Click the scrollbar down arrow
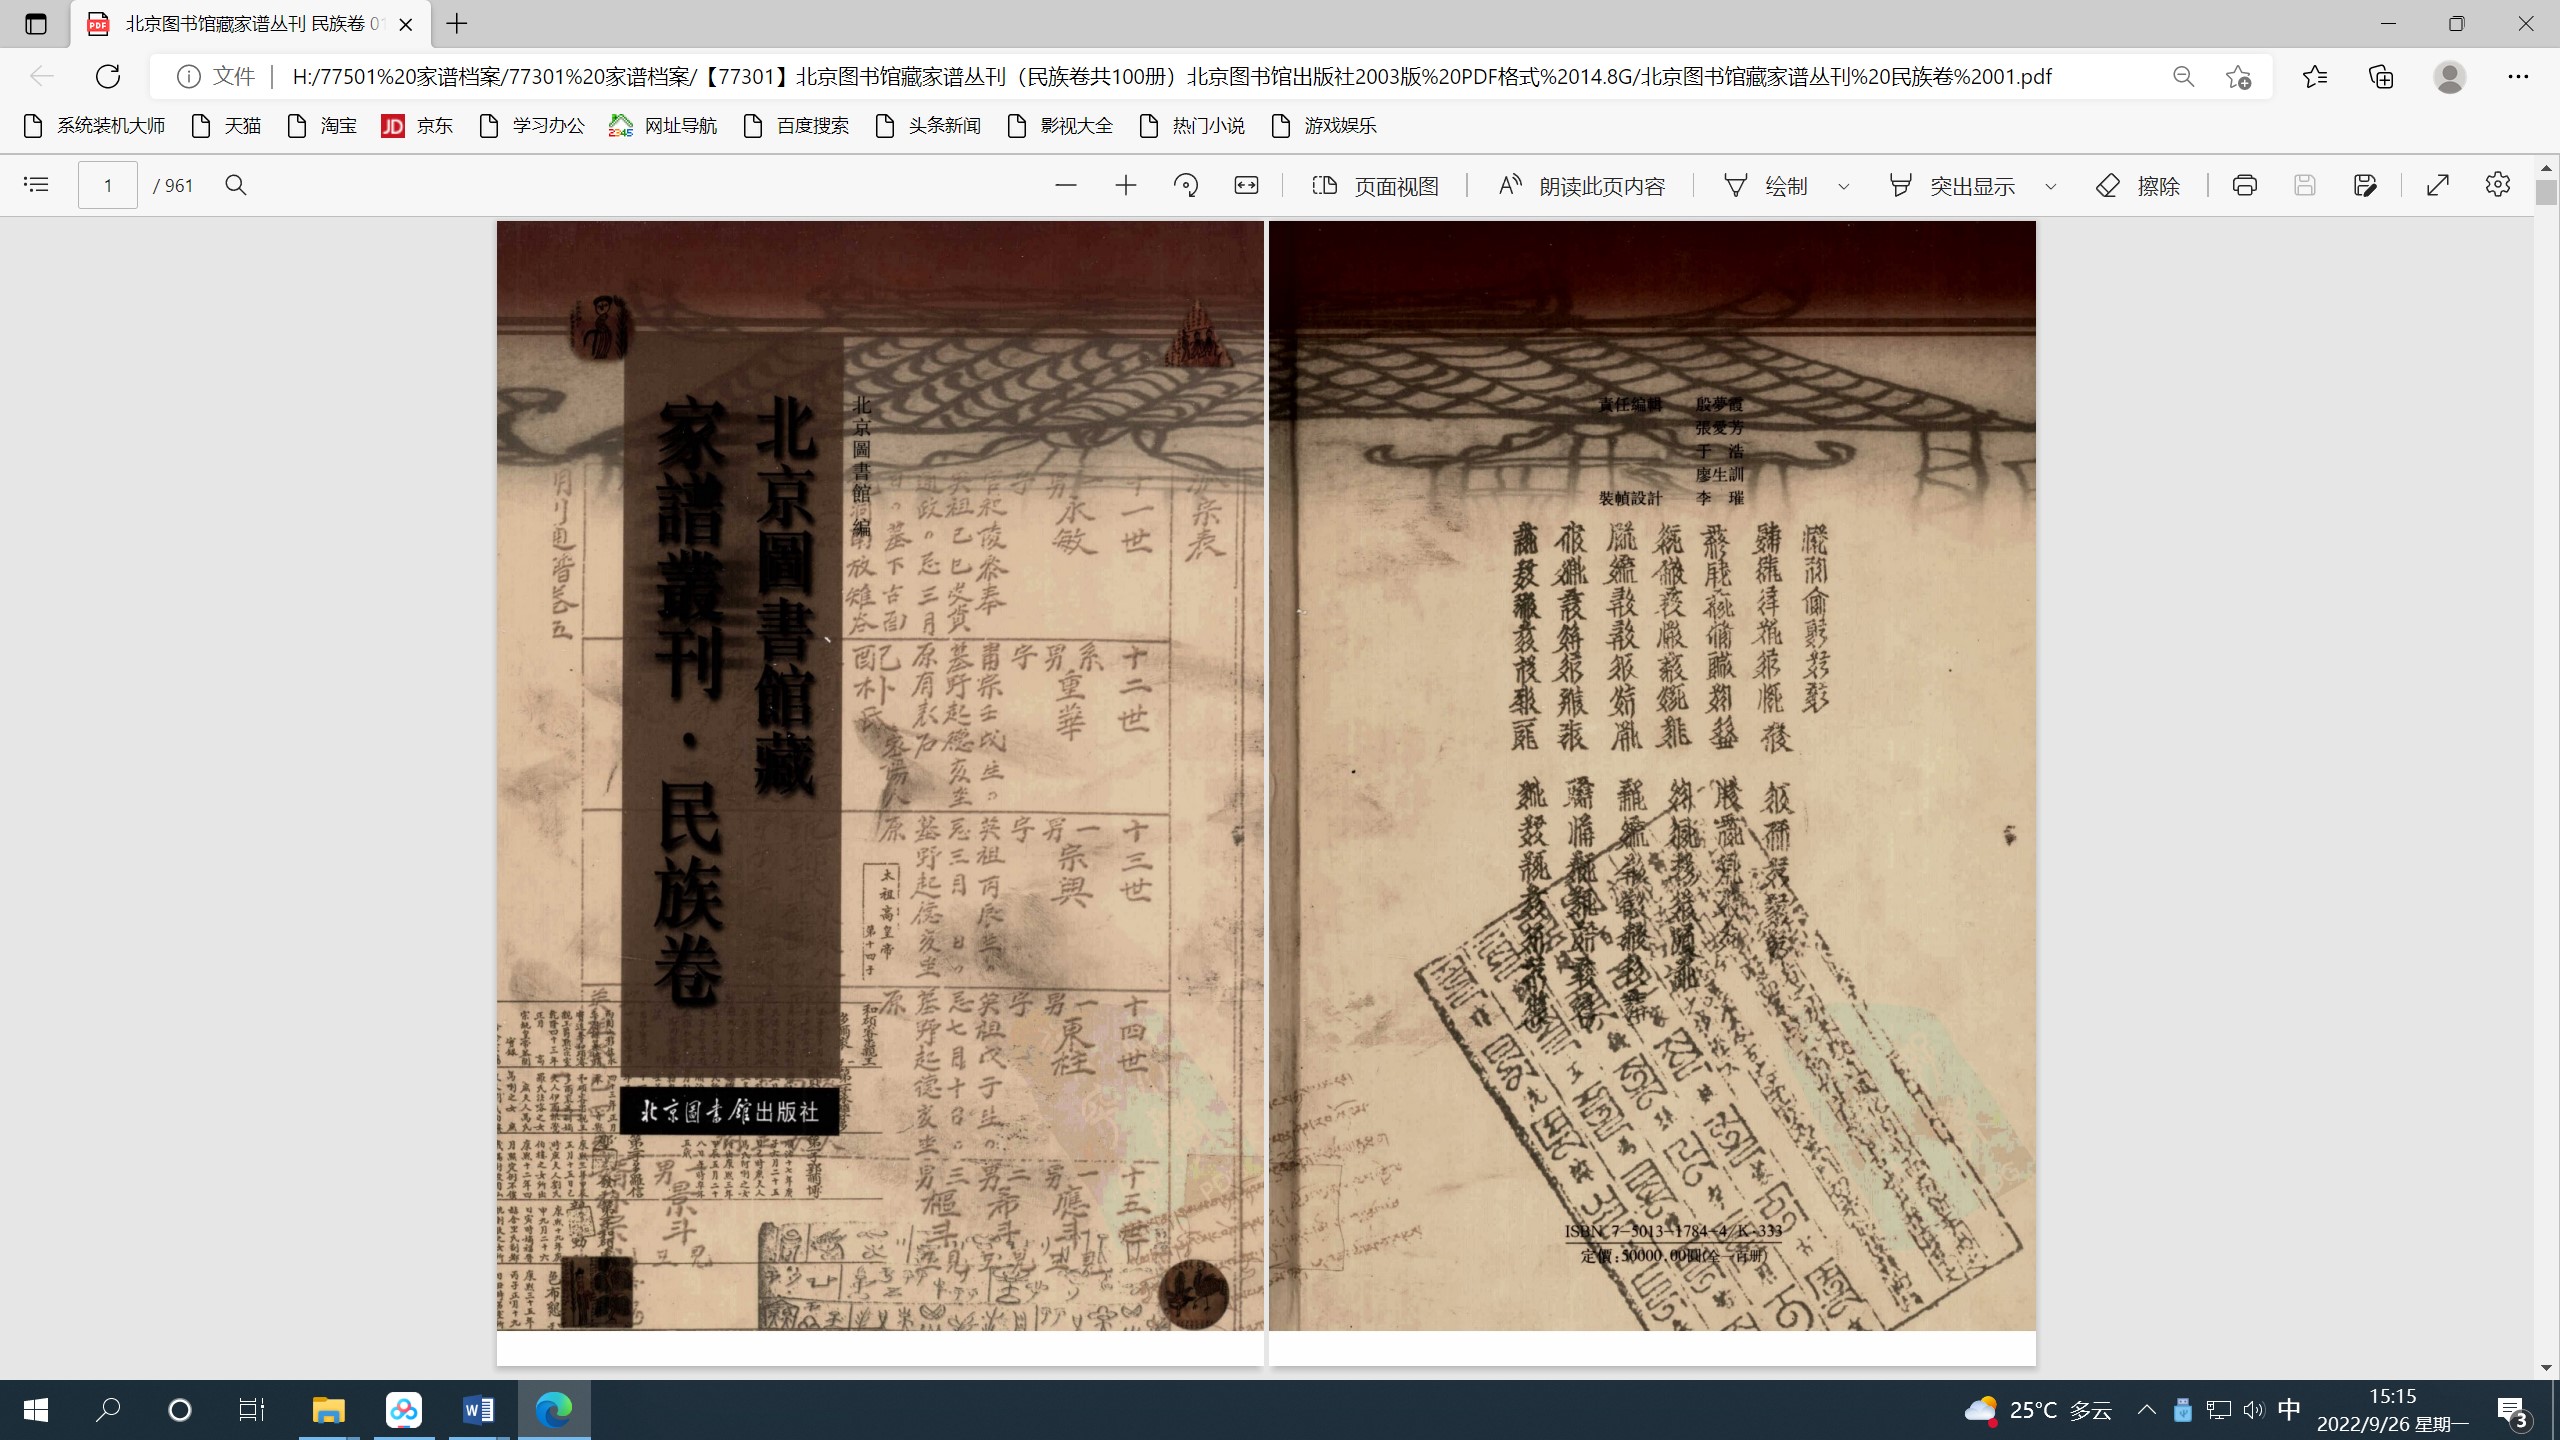This screenshot has width=2560, height=1440. (x=2546, y=1367)
